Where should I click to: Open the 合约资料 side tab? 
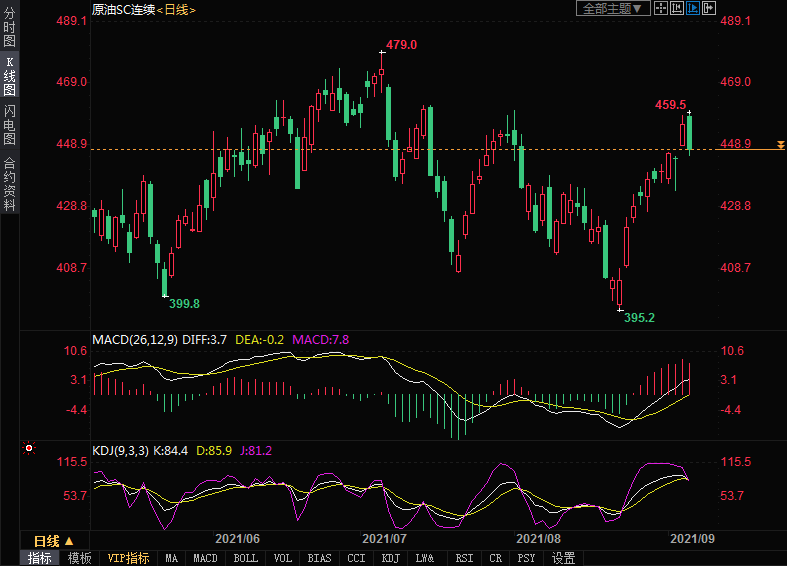9,184
